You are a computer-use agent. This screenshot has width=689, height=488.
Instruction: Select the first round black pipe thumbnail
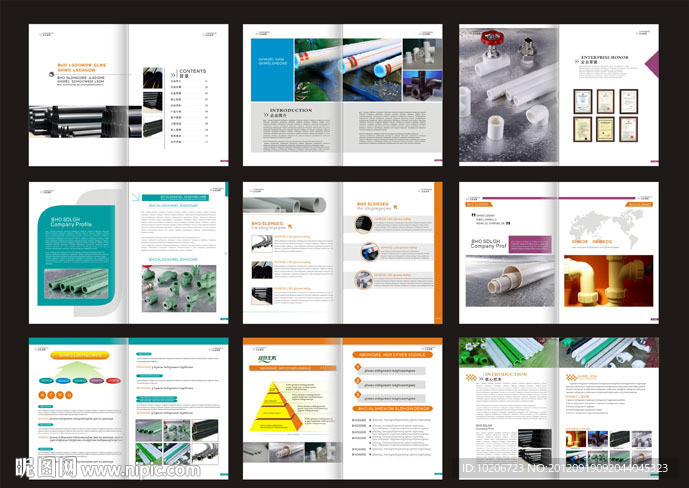[x=363, y=224]
